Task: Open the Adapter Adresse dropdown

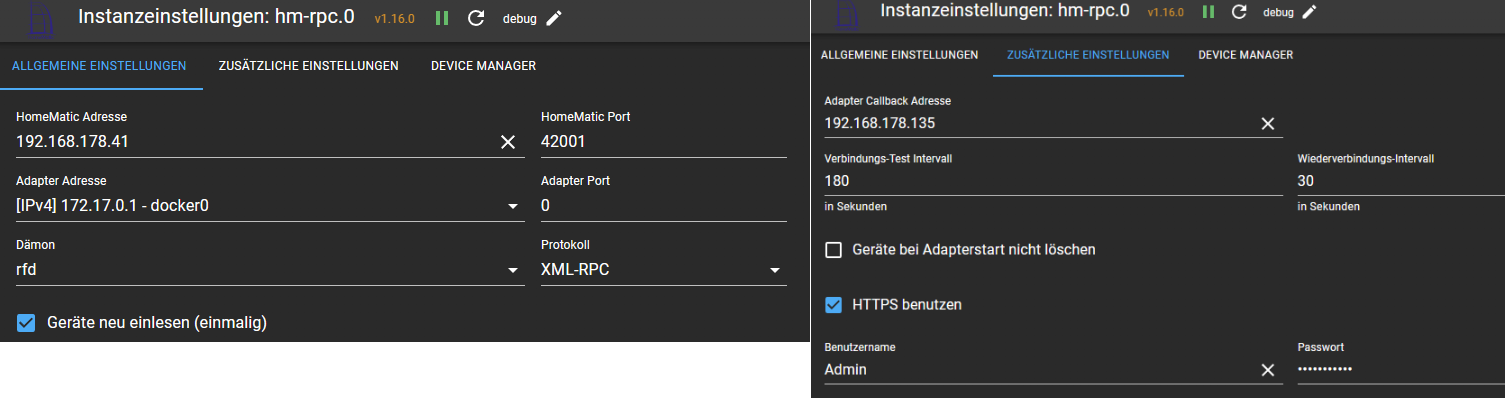Action: pyautogui.click(x=270, y=206)
